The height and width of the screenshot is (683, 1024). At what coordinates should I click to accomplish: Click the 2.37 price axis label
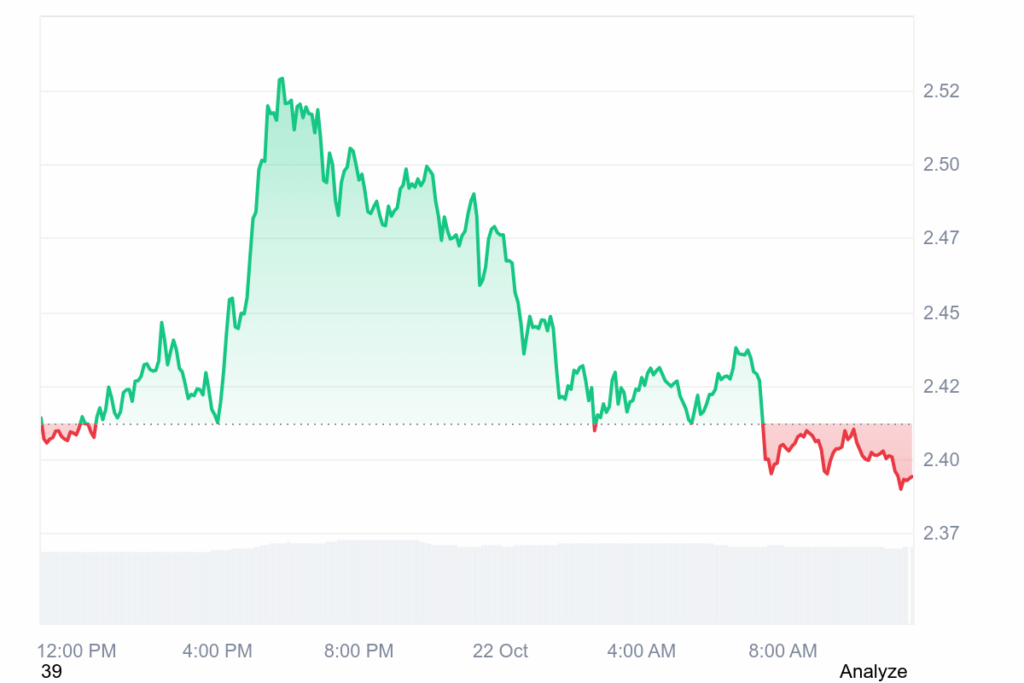(x=940, y=533)
